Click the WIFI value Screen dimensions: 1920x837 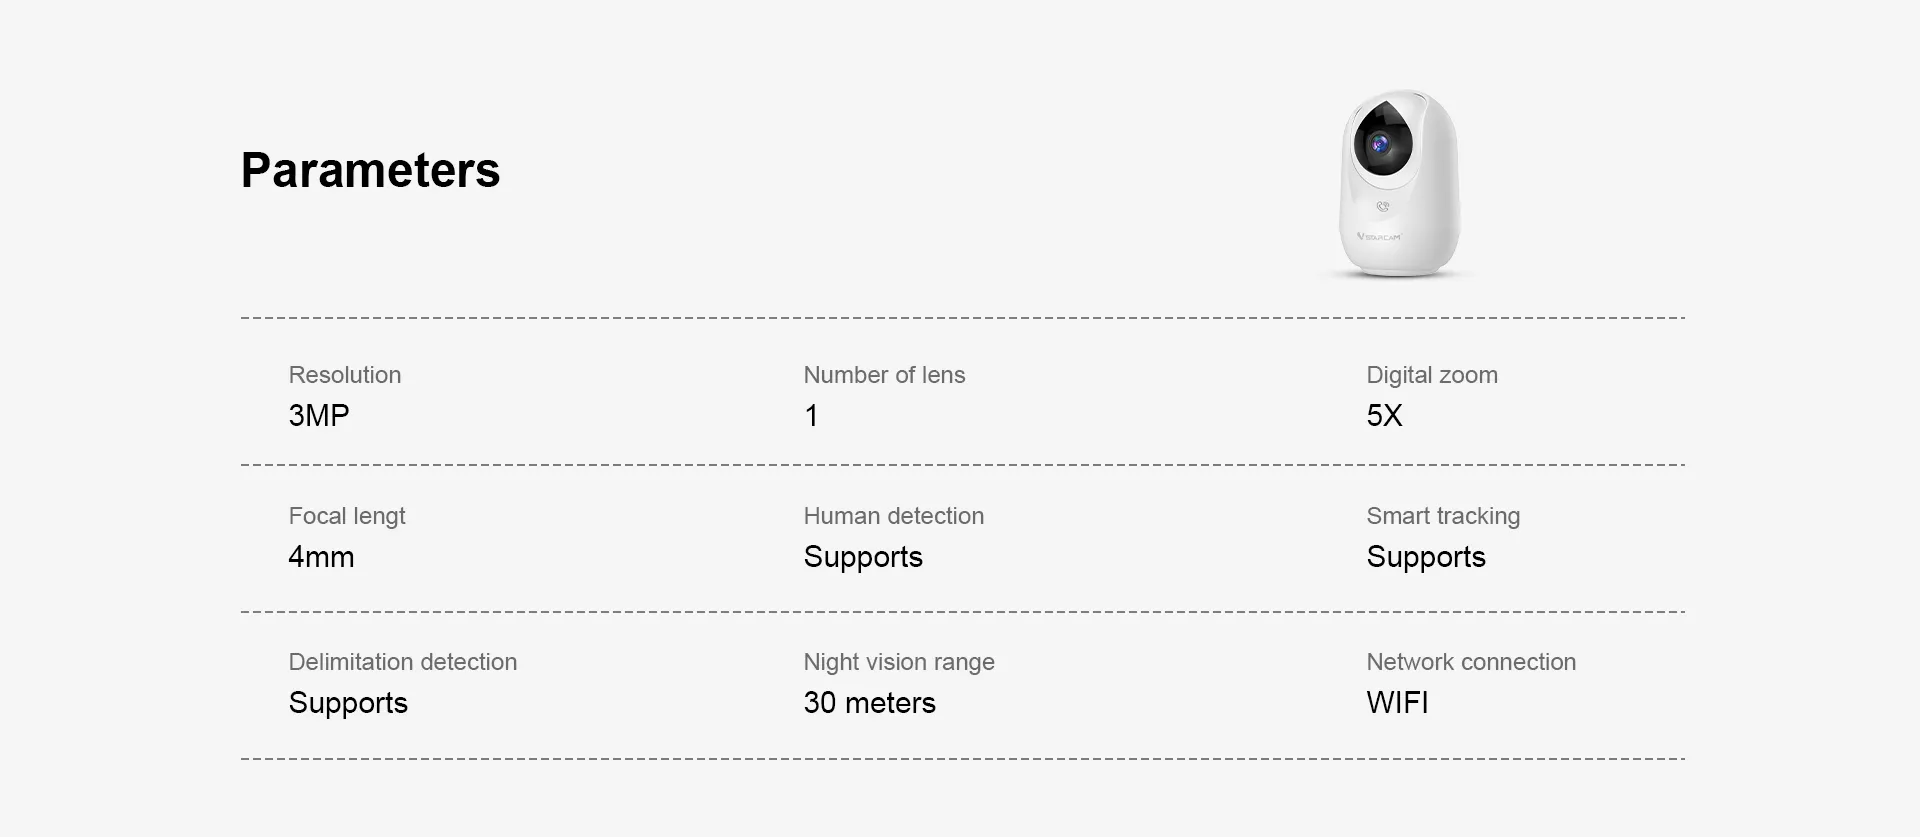click(1397, 703)
